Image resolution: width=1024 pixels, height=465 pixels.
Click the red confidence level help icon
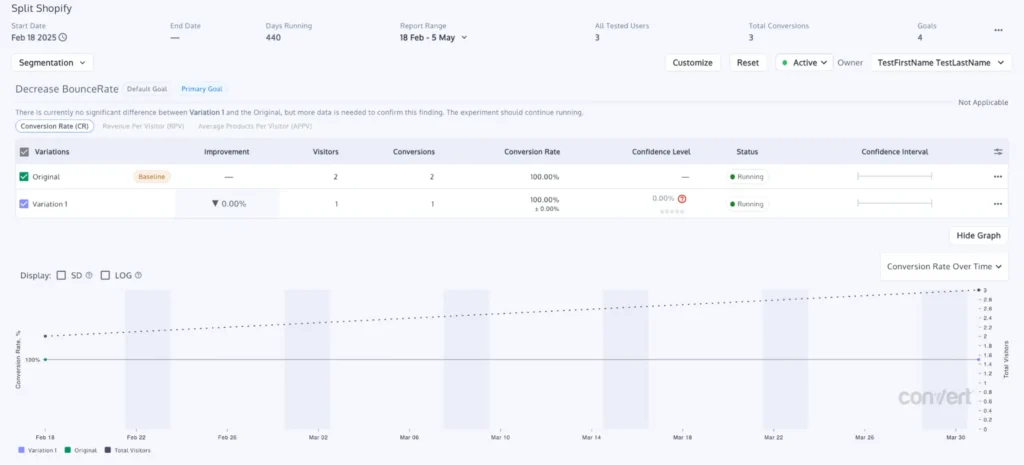point(682,199)
